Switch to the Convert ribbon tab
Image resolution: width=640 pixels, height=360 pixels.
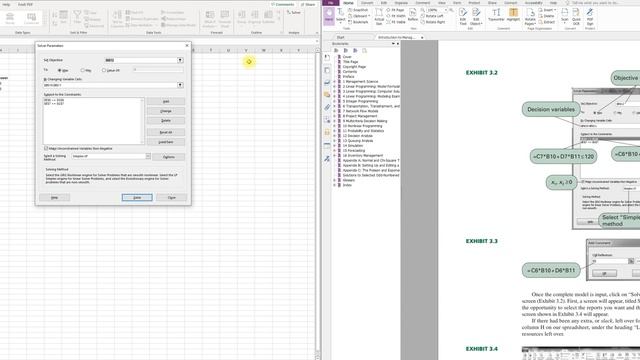(367, 3)
